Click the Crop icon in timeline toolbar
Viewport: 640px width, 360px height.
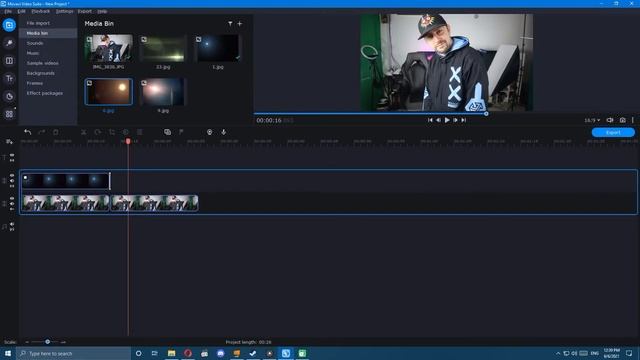point(111,132)
